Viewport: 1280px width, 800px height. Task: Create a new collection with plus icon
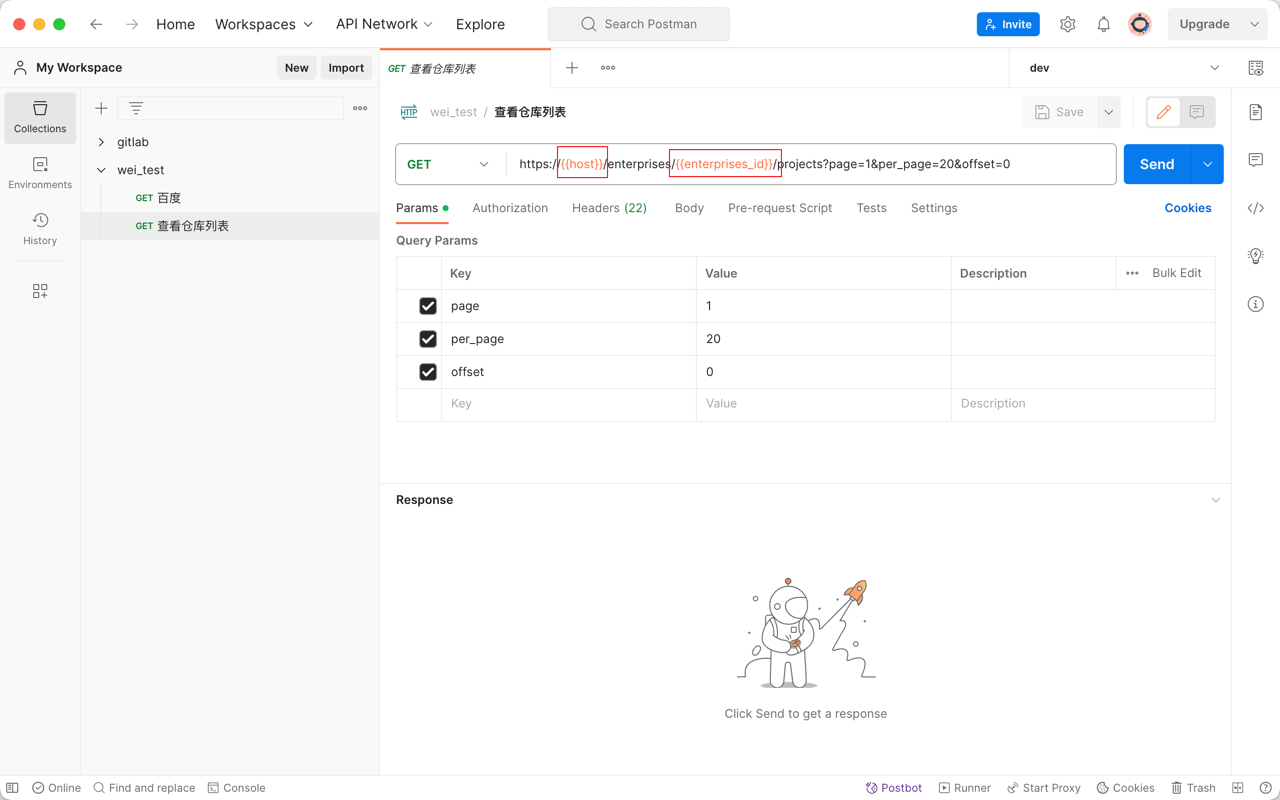tap(101, 108)
